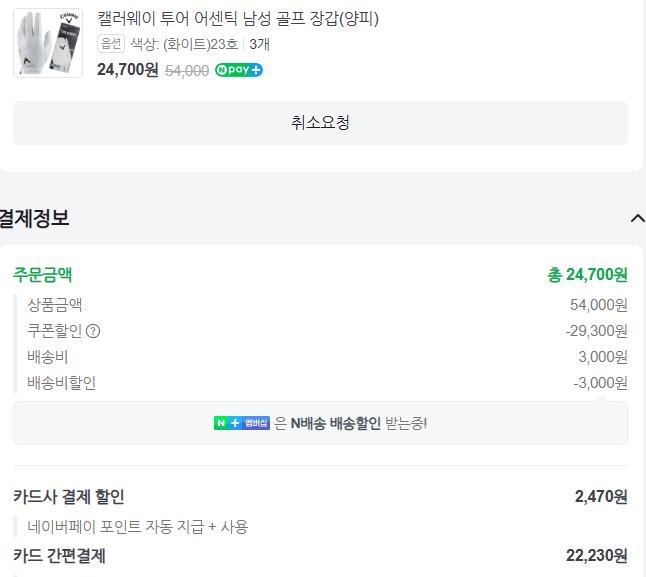The image size is (646, 577).
Task: Click the 상품금액 row label
Action: pyautogui.click(x=55, y=305)
